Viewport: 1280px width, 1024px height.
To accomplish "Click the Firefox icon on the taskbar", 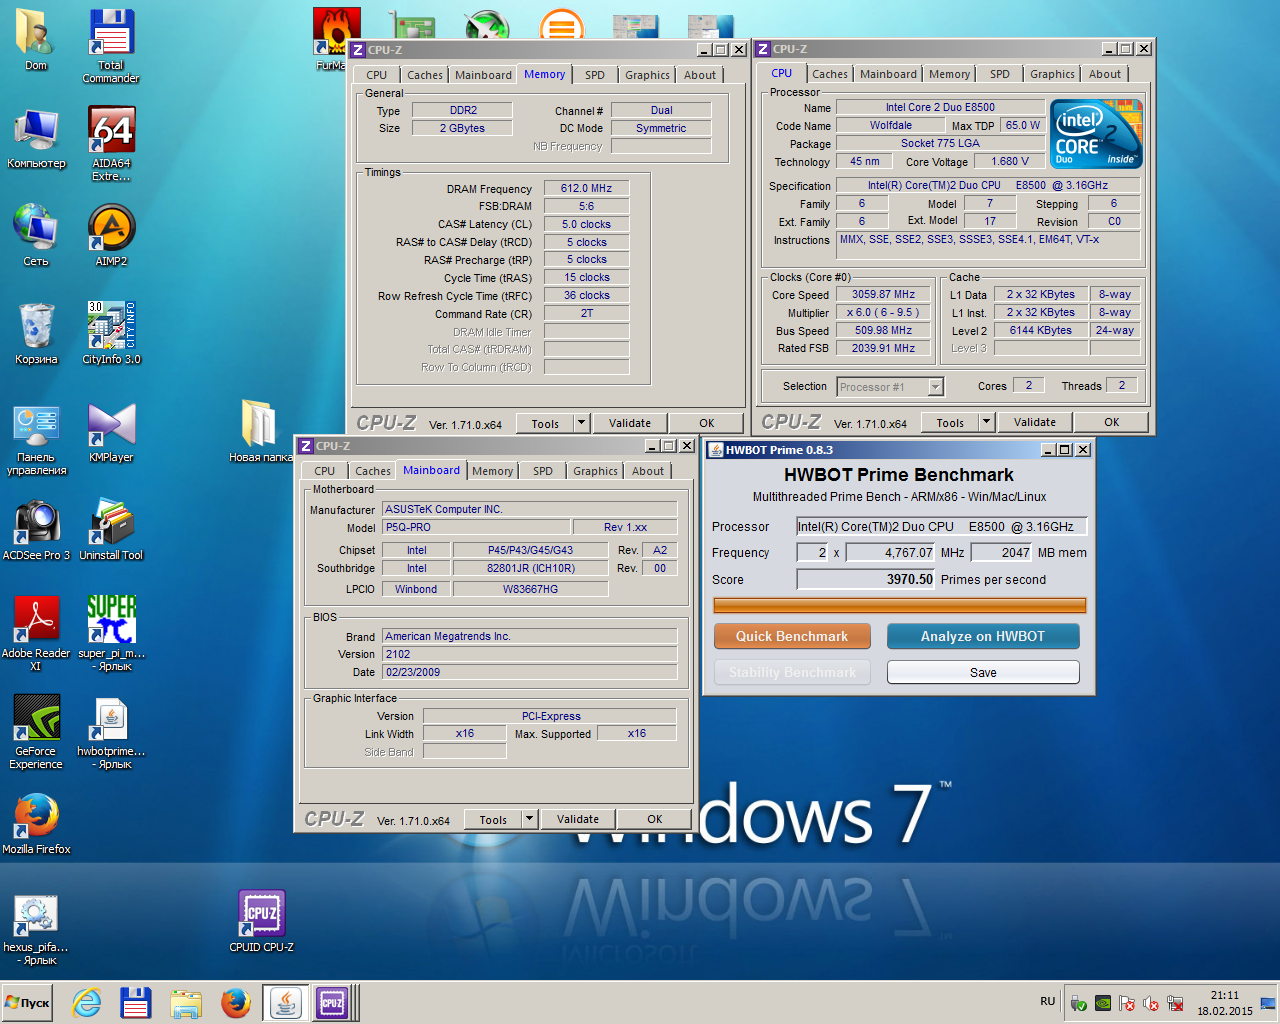I will (x=236, y=1002).
